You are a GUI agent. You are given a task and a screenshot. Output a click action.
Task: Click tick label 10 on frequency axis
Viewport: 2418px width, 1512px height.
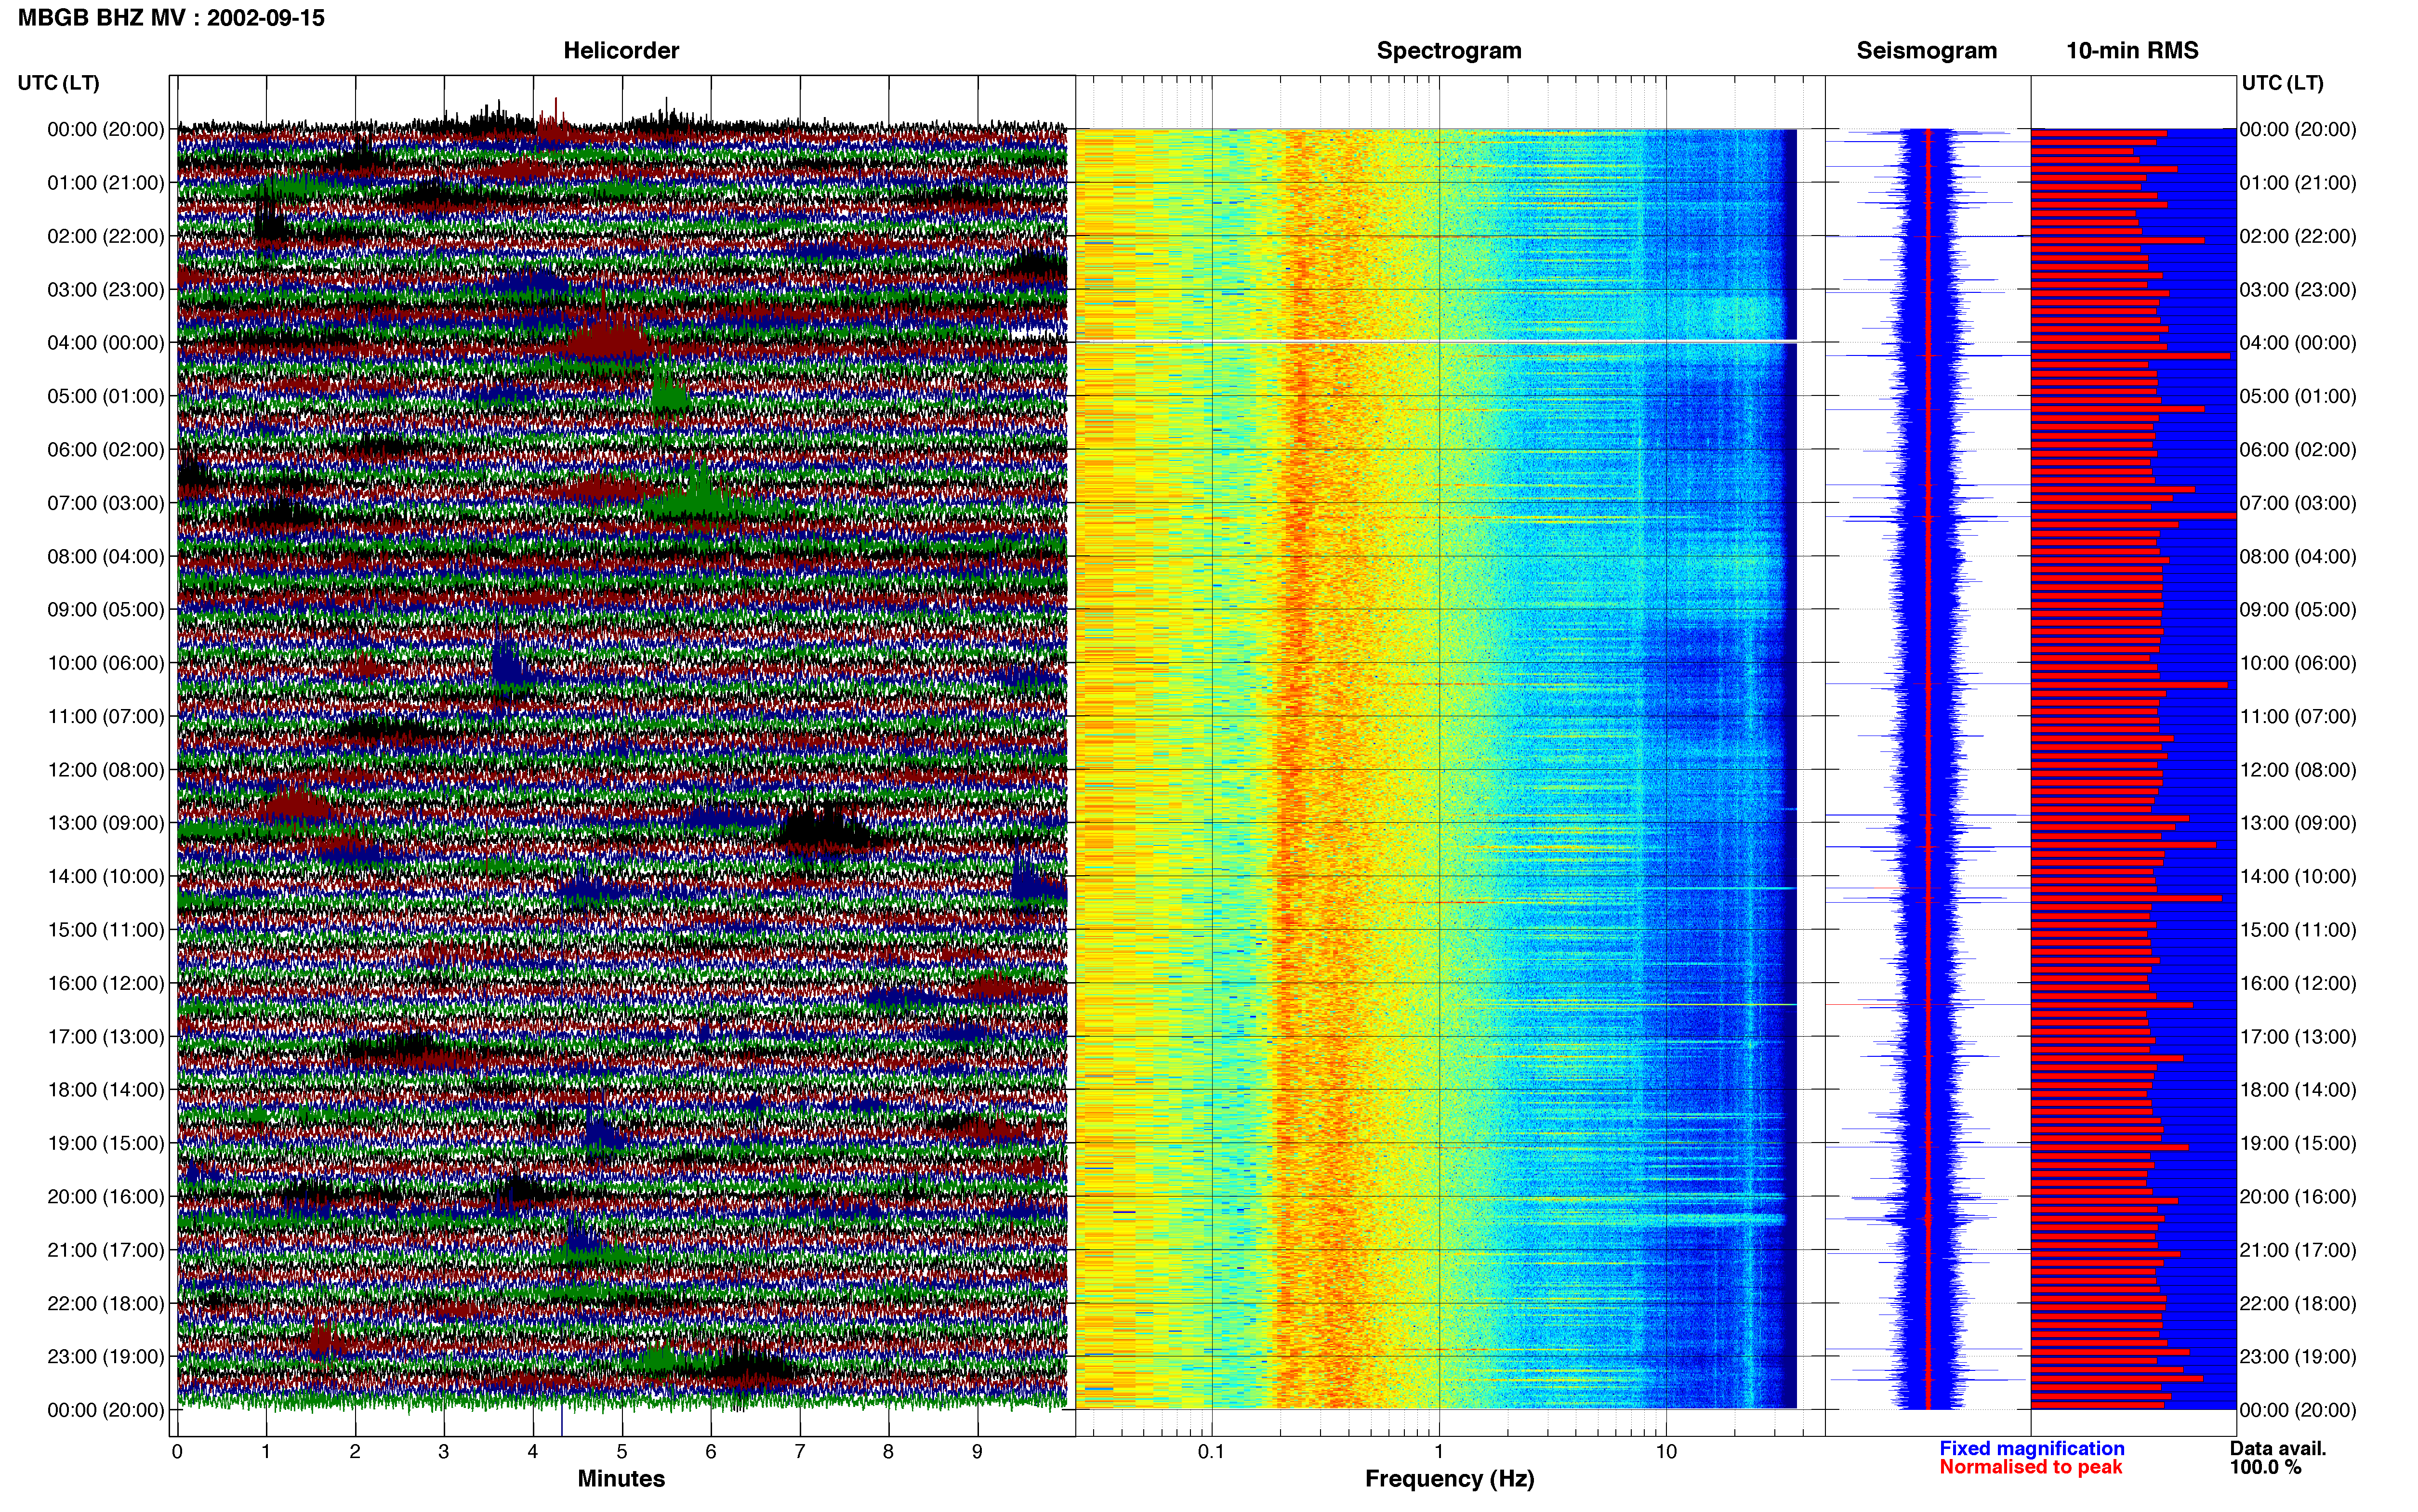pyautogui.click(x=1666, y=1452)
